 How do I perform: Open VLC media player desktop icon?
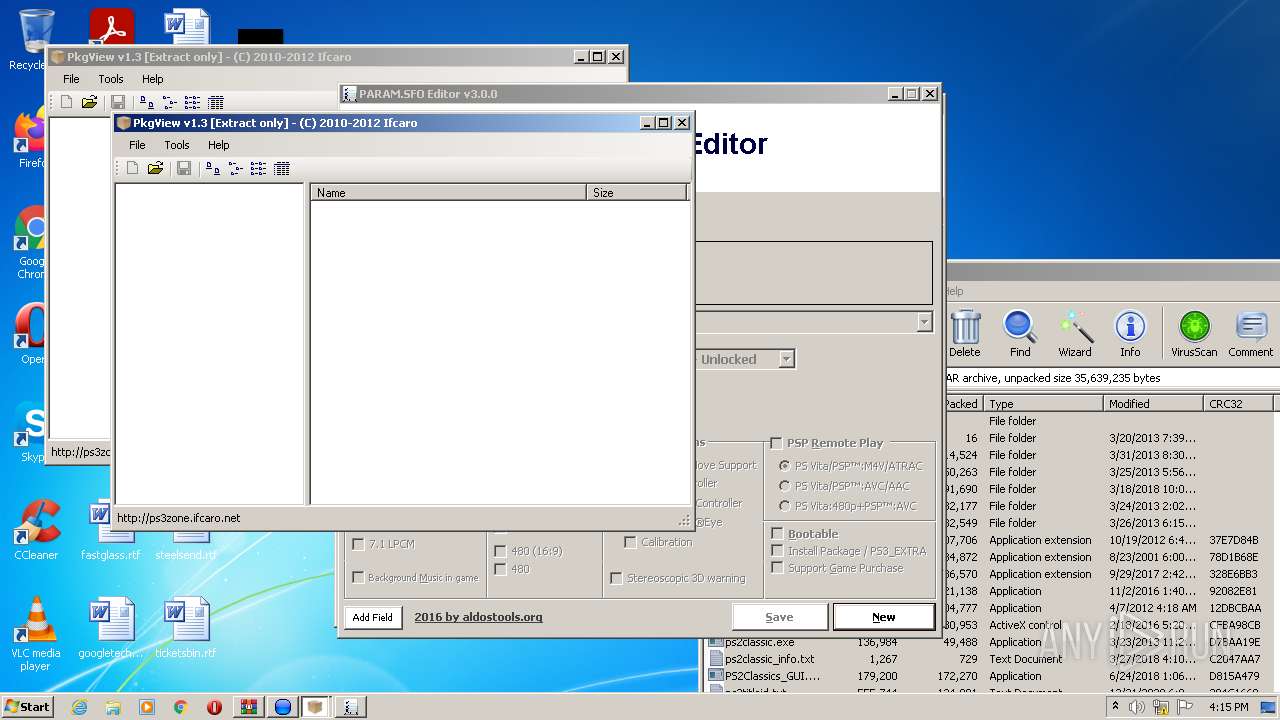[35, 633]
